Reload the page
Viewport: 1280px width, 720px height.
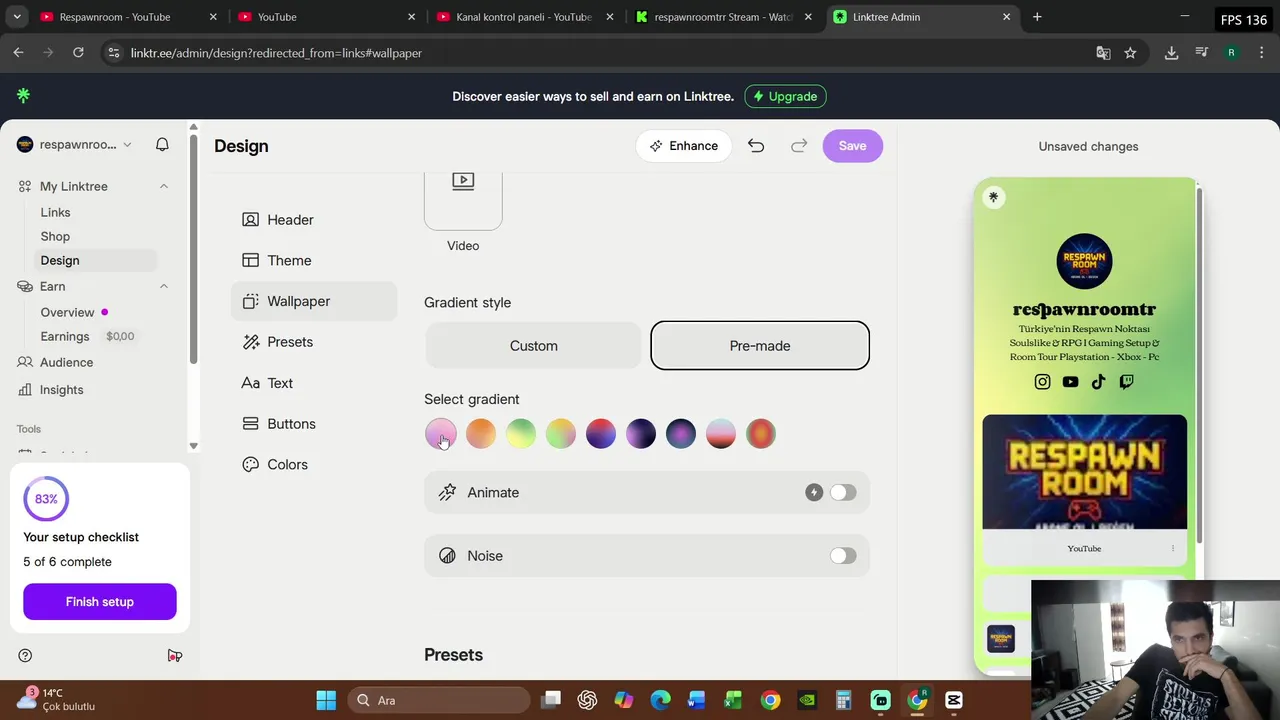(78, 53)
